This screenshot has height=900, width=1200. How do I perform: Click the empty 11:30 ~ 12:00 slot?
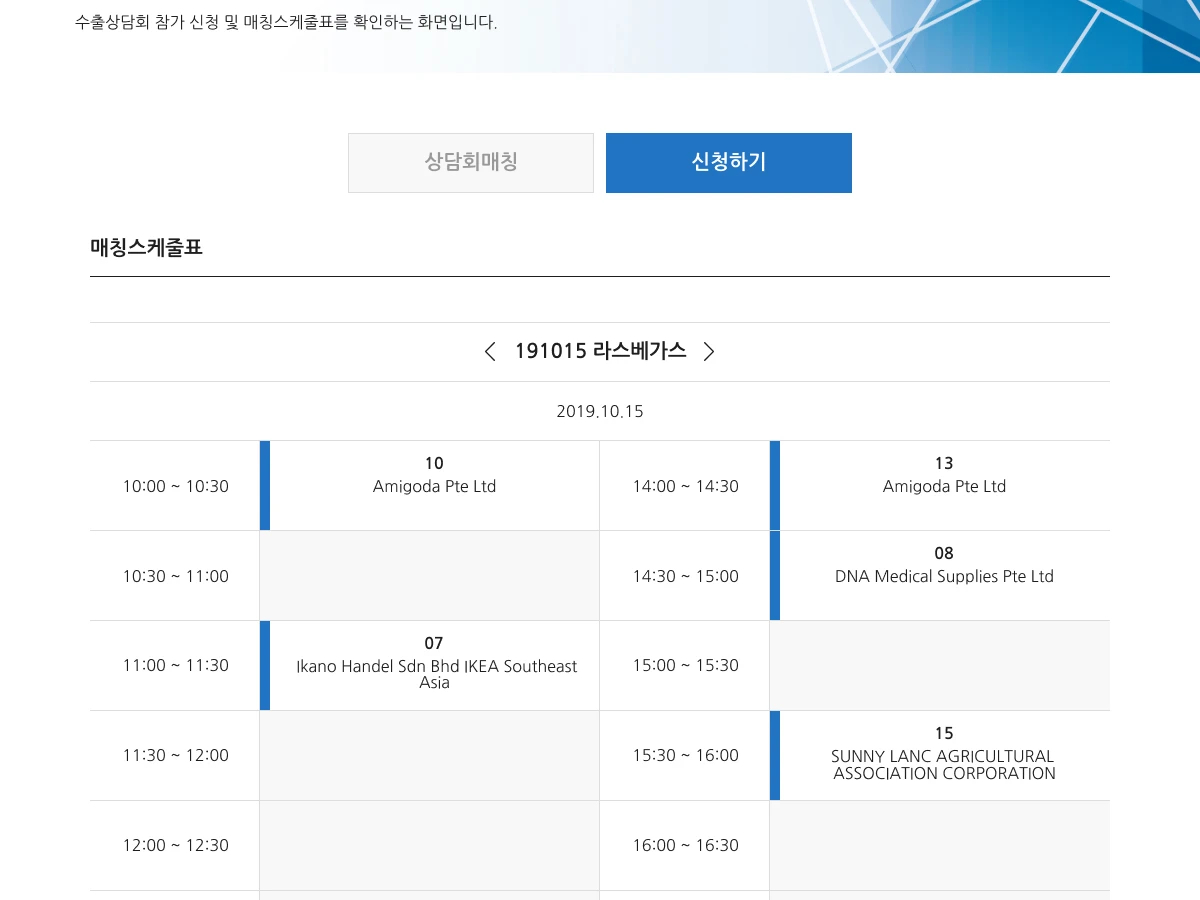coord(429,756)
